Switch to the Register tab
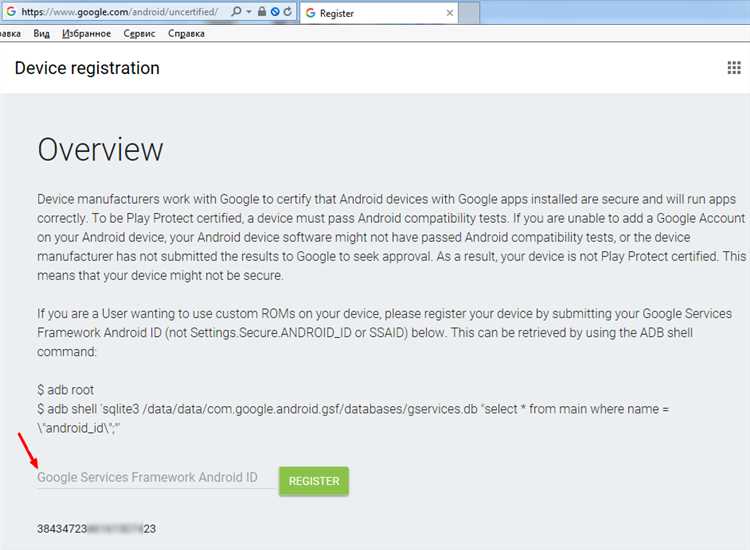This screenshot has height=550, width=750. tap(378, 13)
